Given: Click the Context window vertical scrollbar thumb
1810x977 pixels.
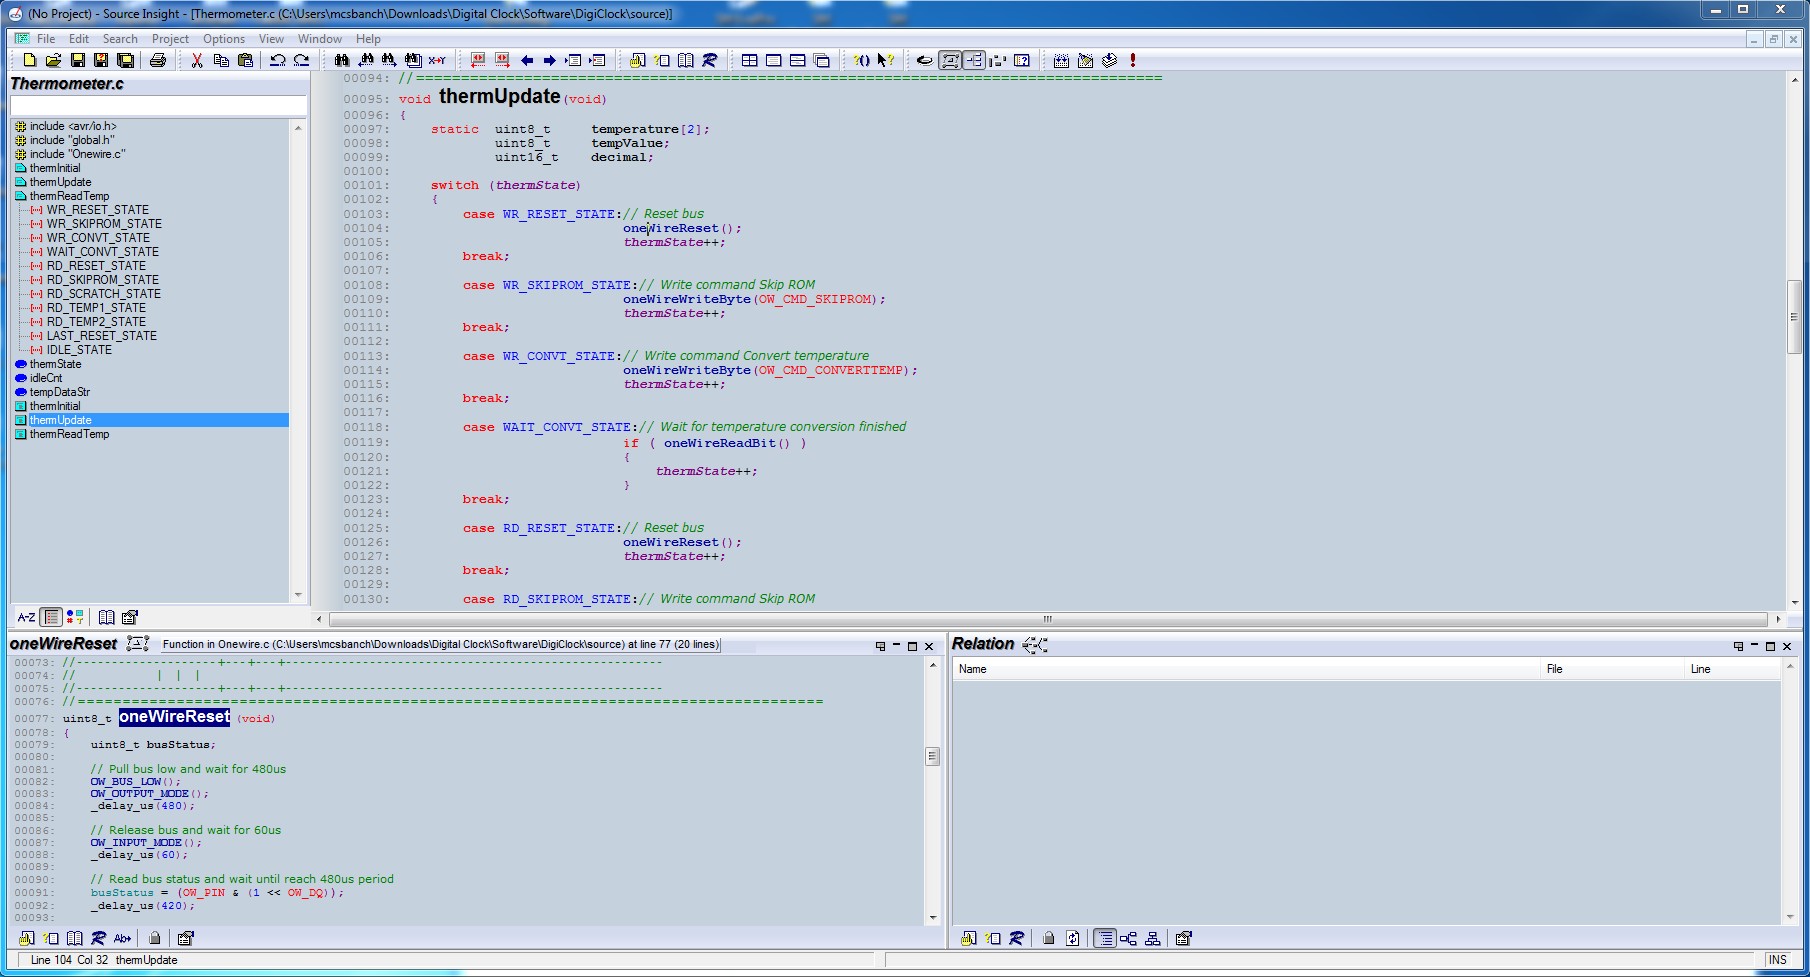Looking at the screenshot, I should (932, 756).
